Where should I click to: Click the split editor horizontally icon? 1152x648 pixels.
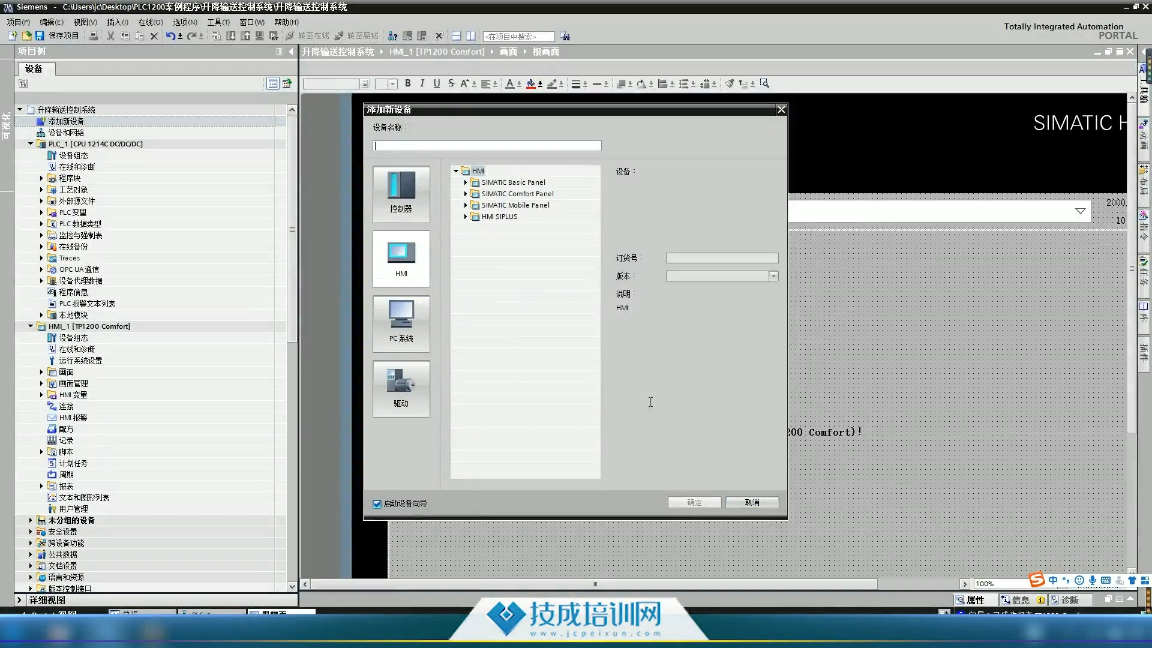coord(456,36)
